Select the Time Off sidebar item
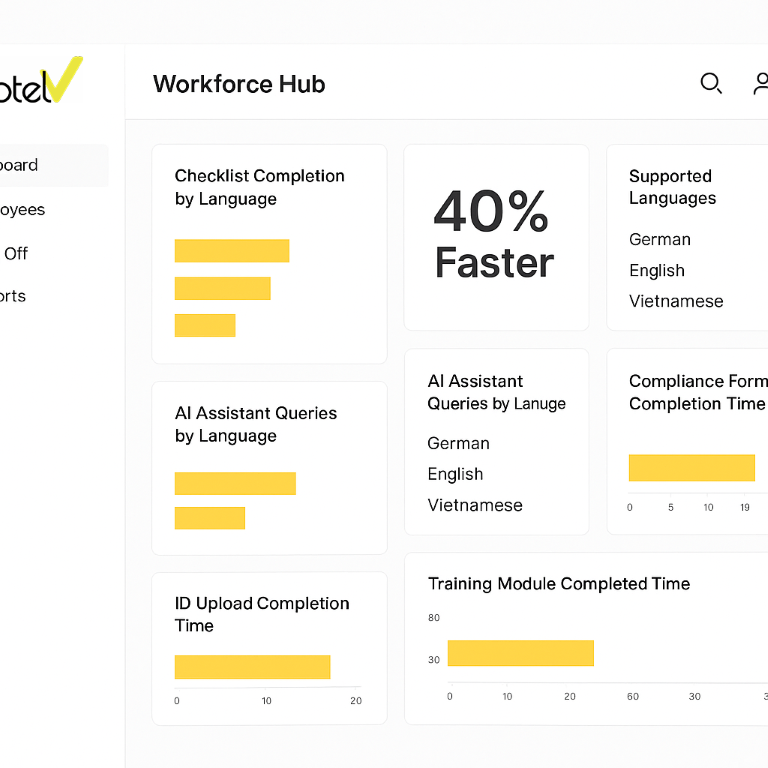The image size is (768, 768). click(x=16, y=253)
